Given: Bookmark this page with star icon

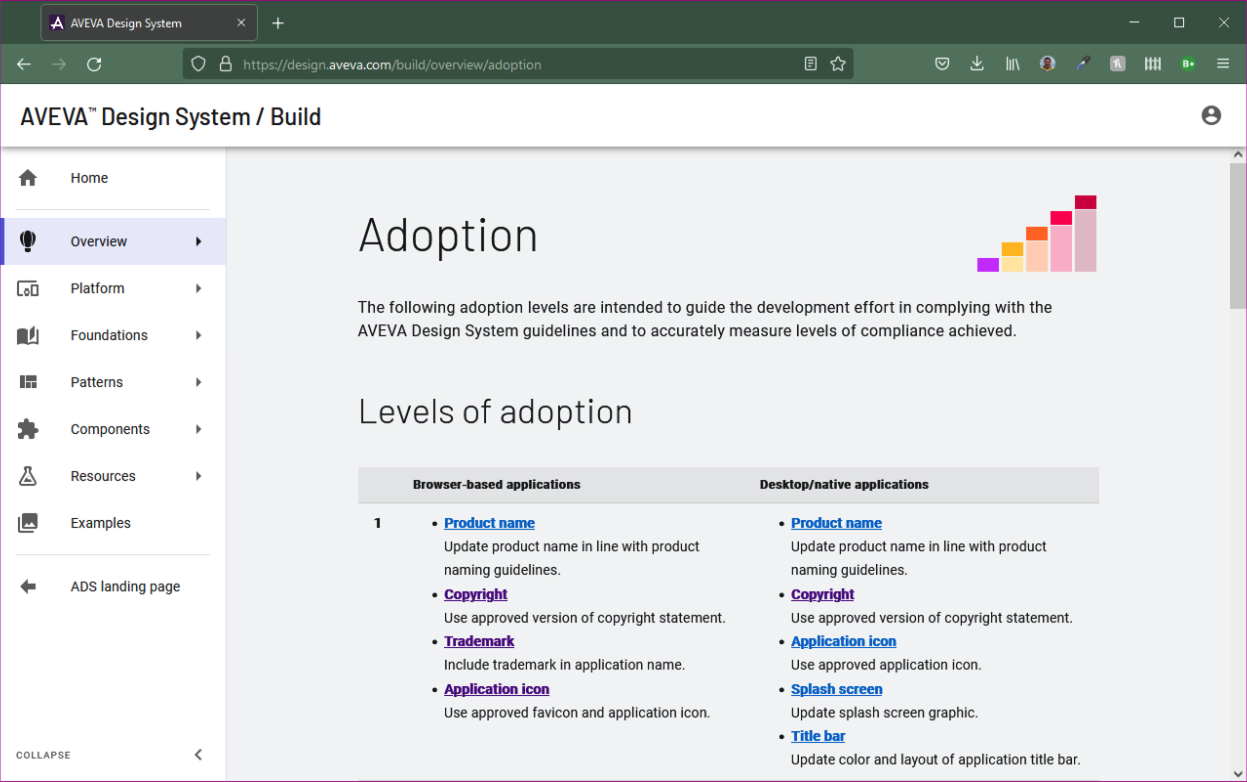Looking at the screenshot, I should (838, 64).
